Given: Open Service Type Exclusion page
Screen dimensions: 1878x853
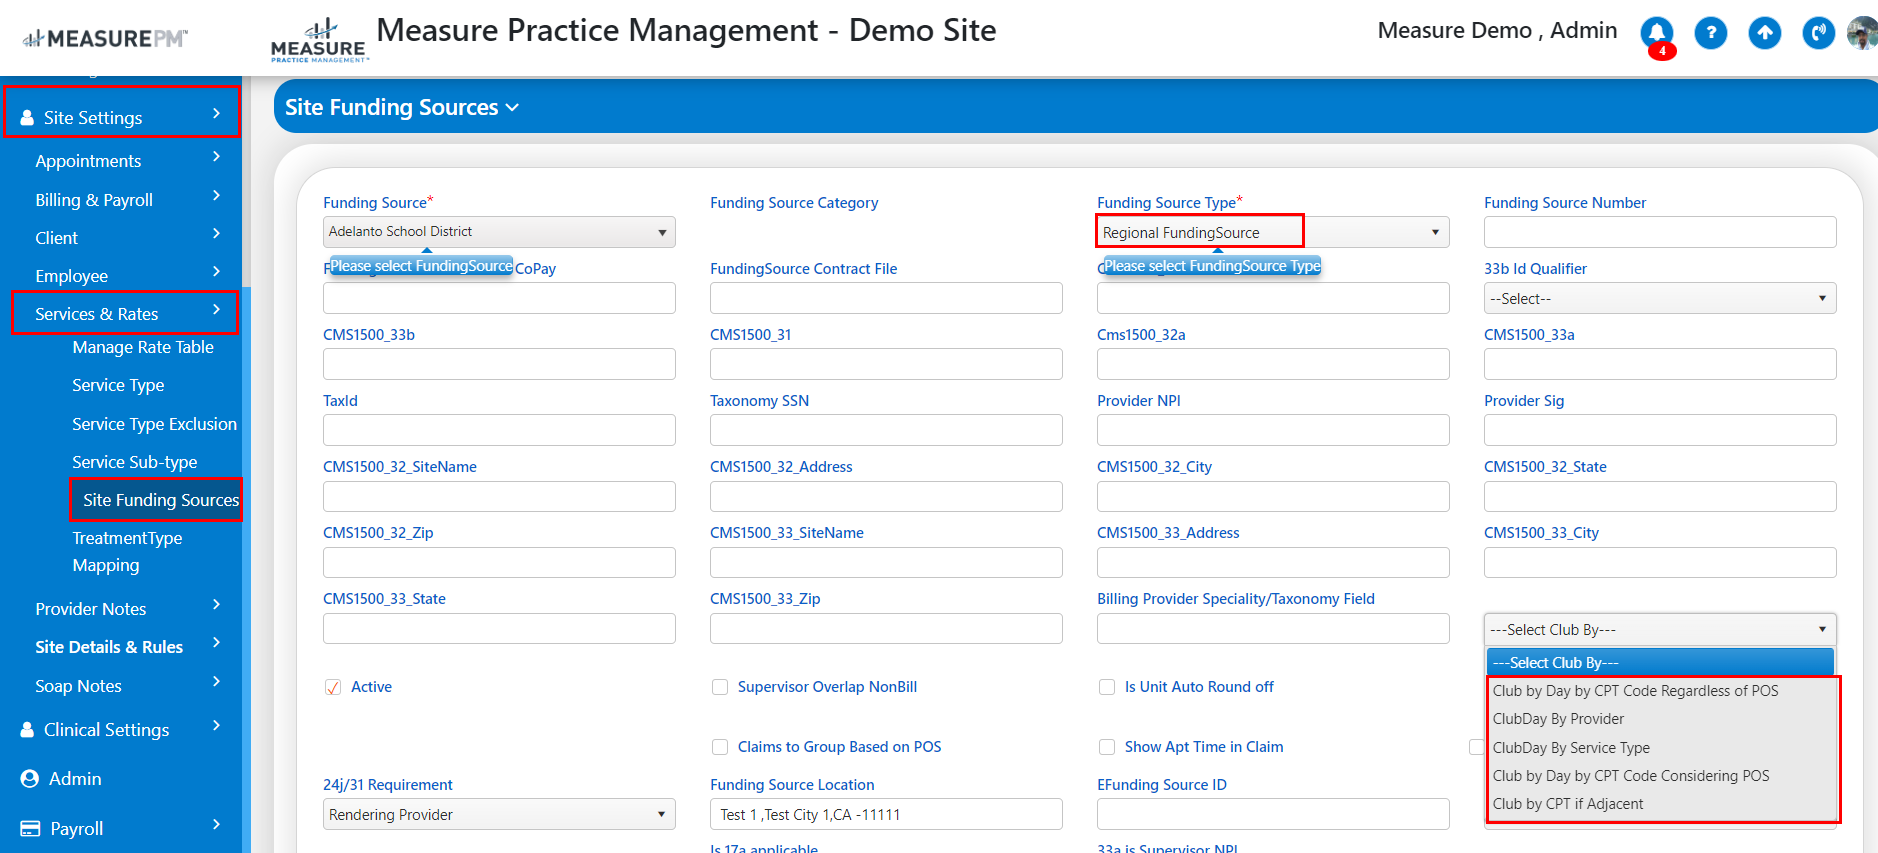Looking at the screenshot, I should coord(154,424).
